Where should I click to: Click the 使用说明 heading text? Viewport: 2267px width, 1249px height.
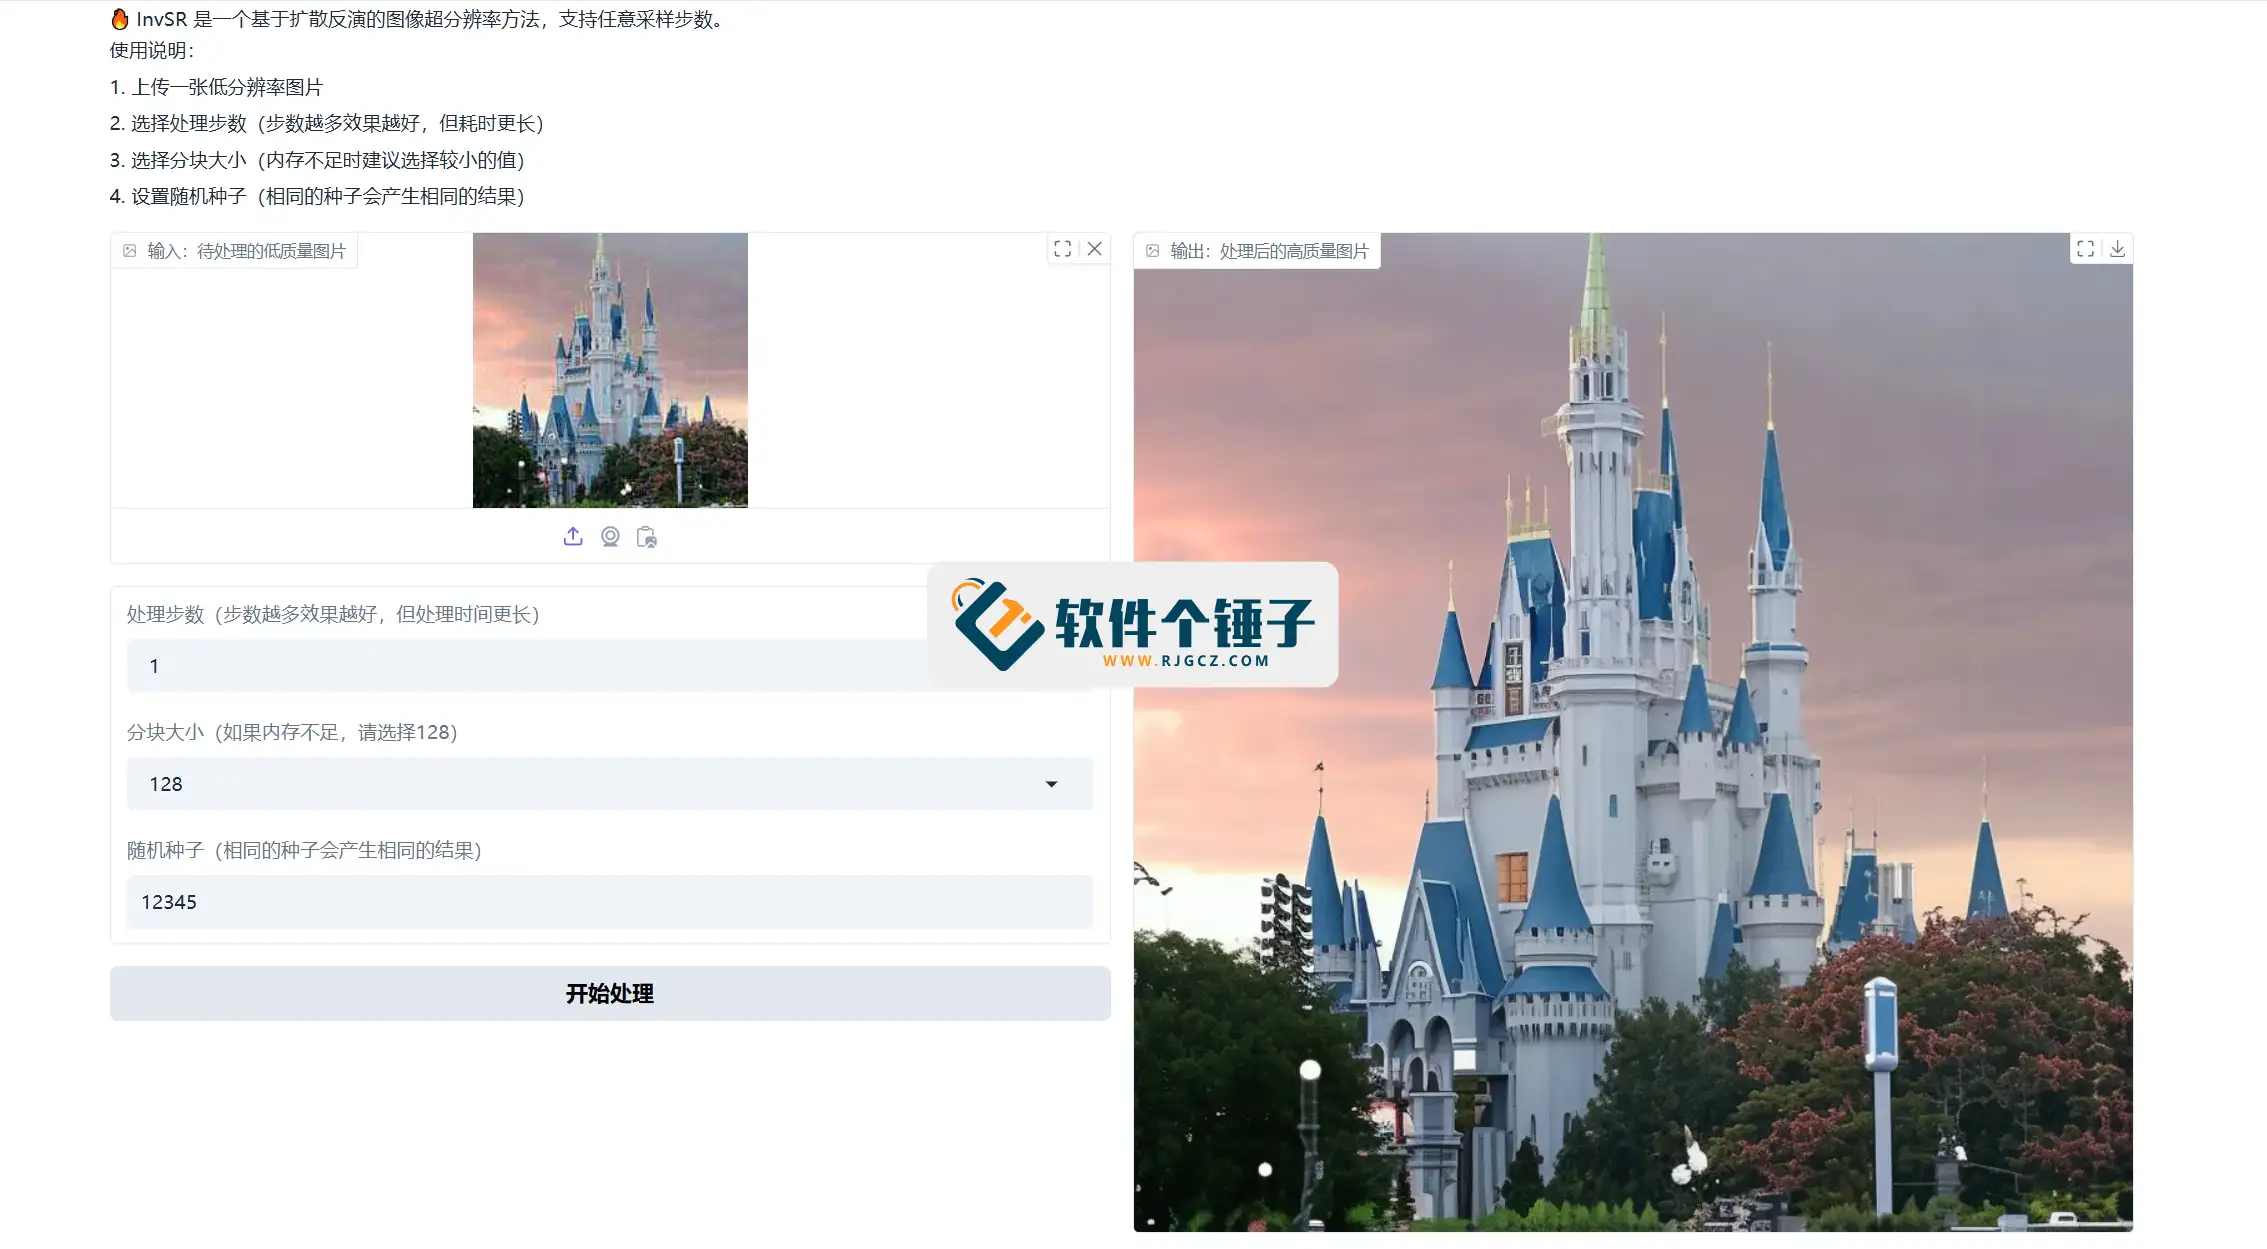tap(152, 50)
